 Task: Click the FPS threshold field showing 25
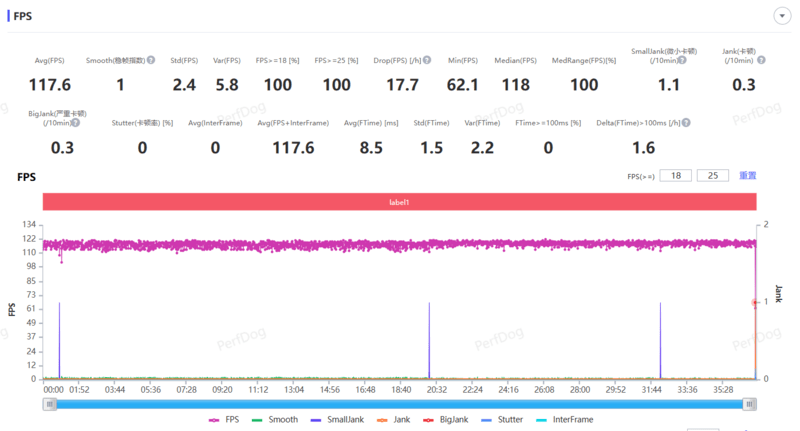[x=712, y=176]
